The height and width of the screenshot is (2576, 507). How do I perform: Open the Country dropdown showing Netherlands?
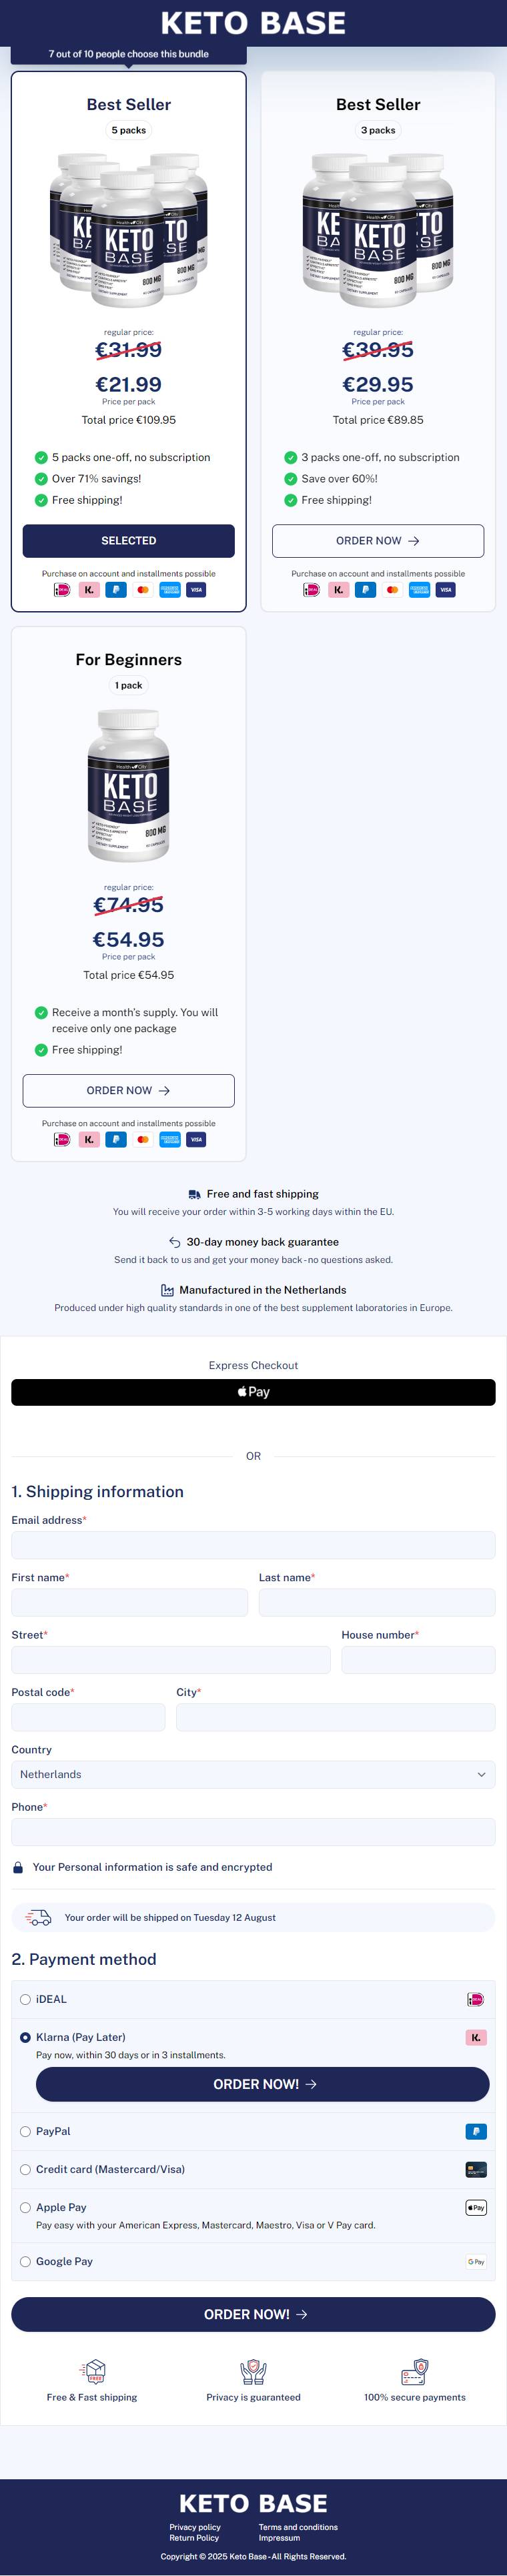tap(253, 1775)
